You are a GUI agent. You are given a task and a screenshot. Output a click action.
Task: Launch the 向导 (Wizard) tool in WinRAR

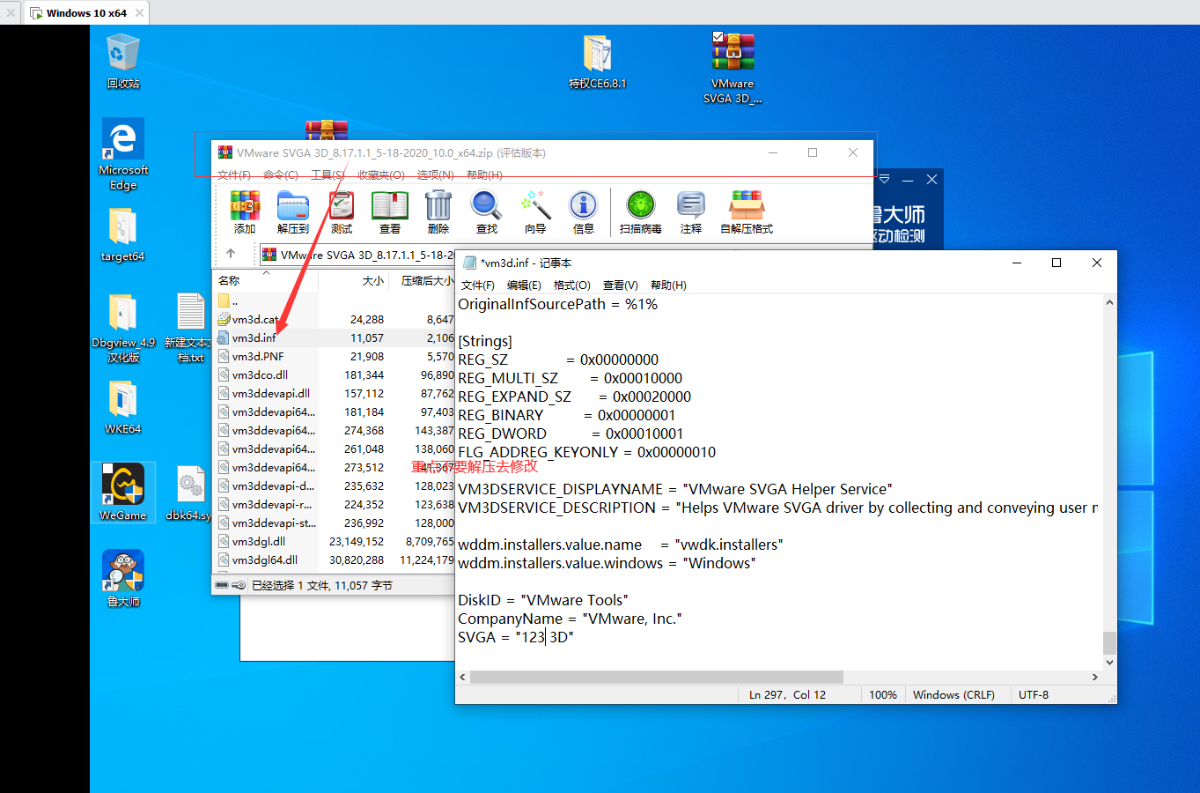point(535,213)
